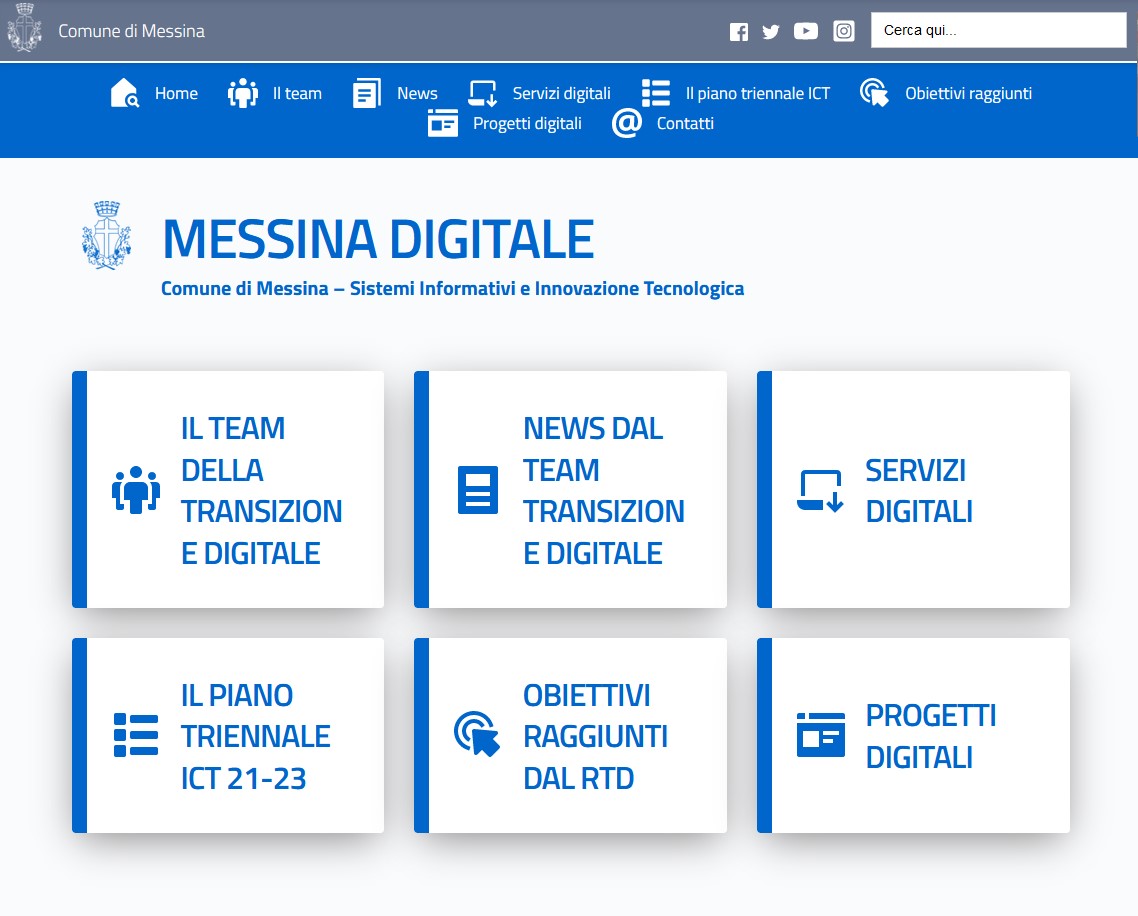Click the MESSINA DIGITALE title
Viewport: 1138px width, 916px height.
[x=378, y=239]
